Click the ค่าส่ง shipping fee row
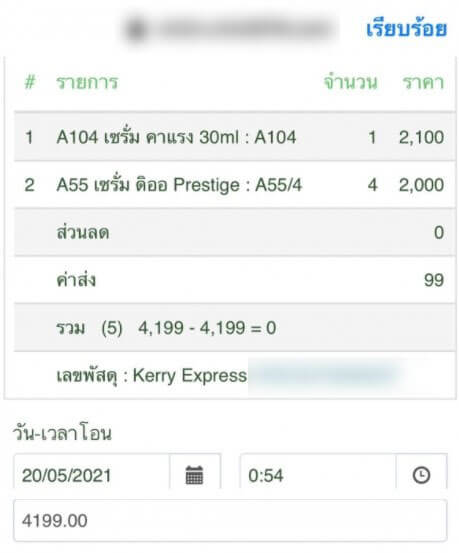The height and width of the screenshot is (553, 459). pos(235,280)
